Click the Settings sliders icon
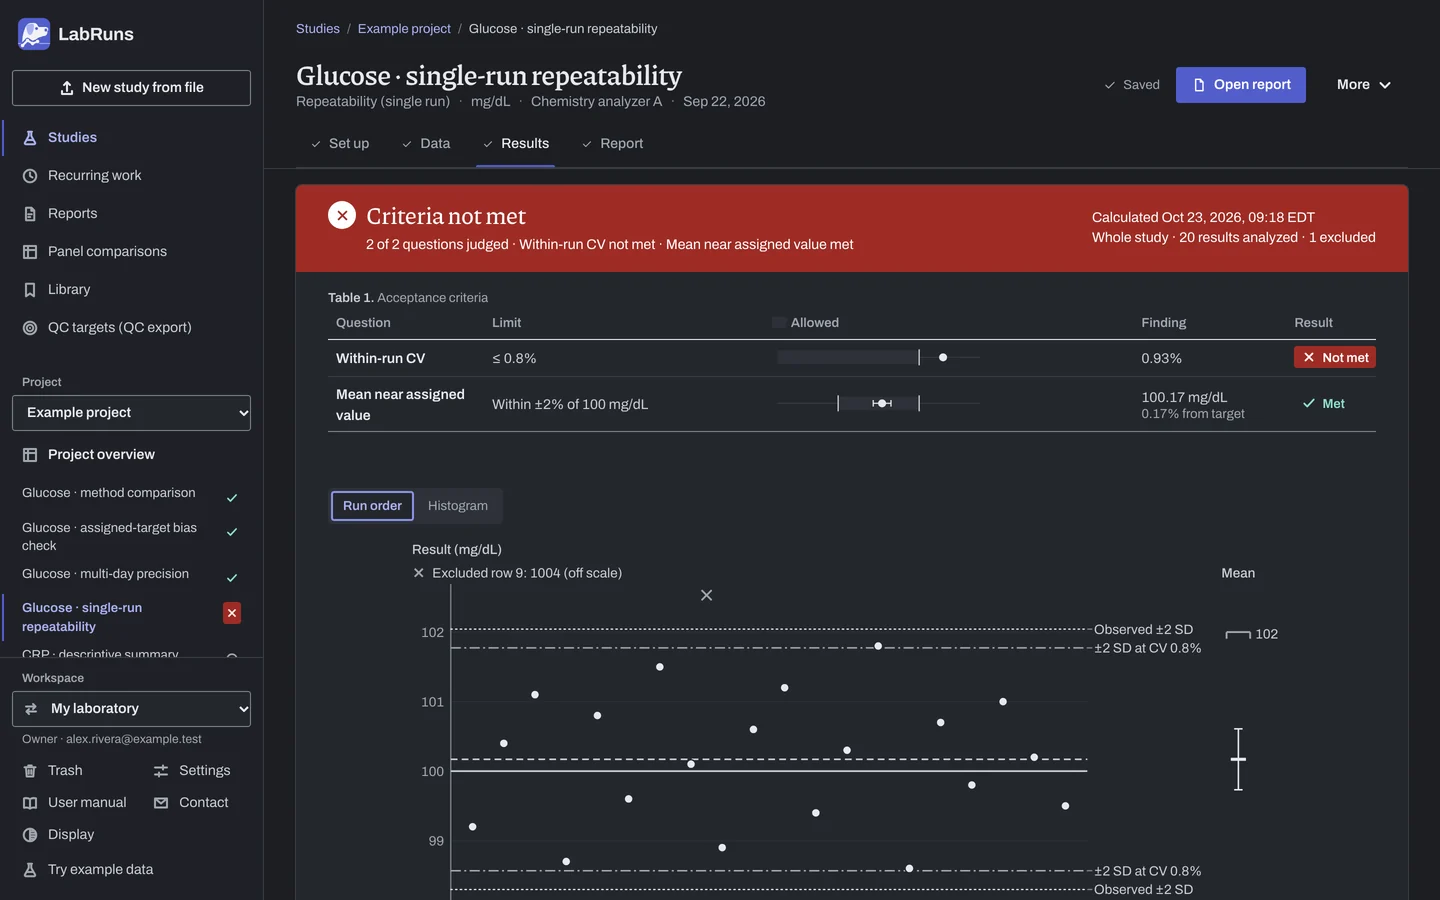Screen dimensions: 1440x900 (161, 771)
